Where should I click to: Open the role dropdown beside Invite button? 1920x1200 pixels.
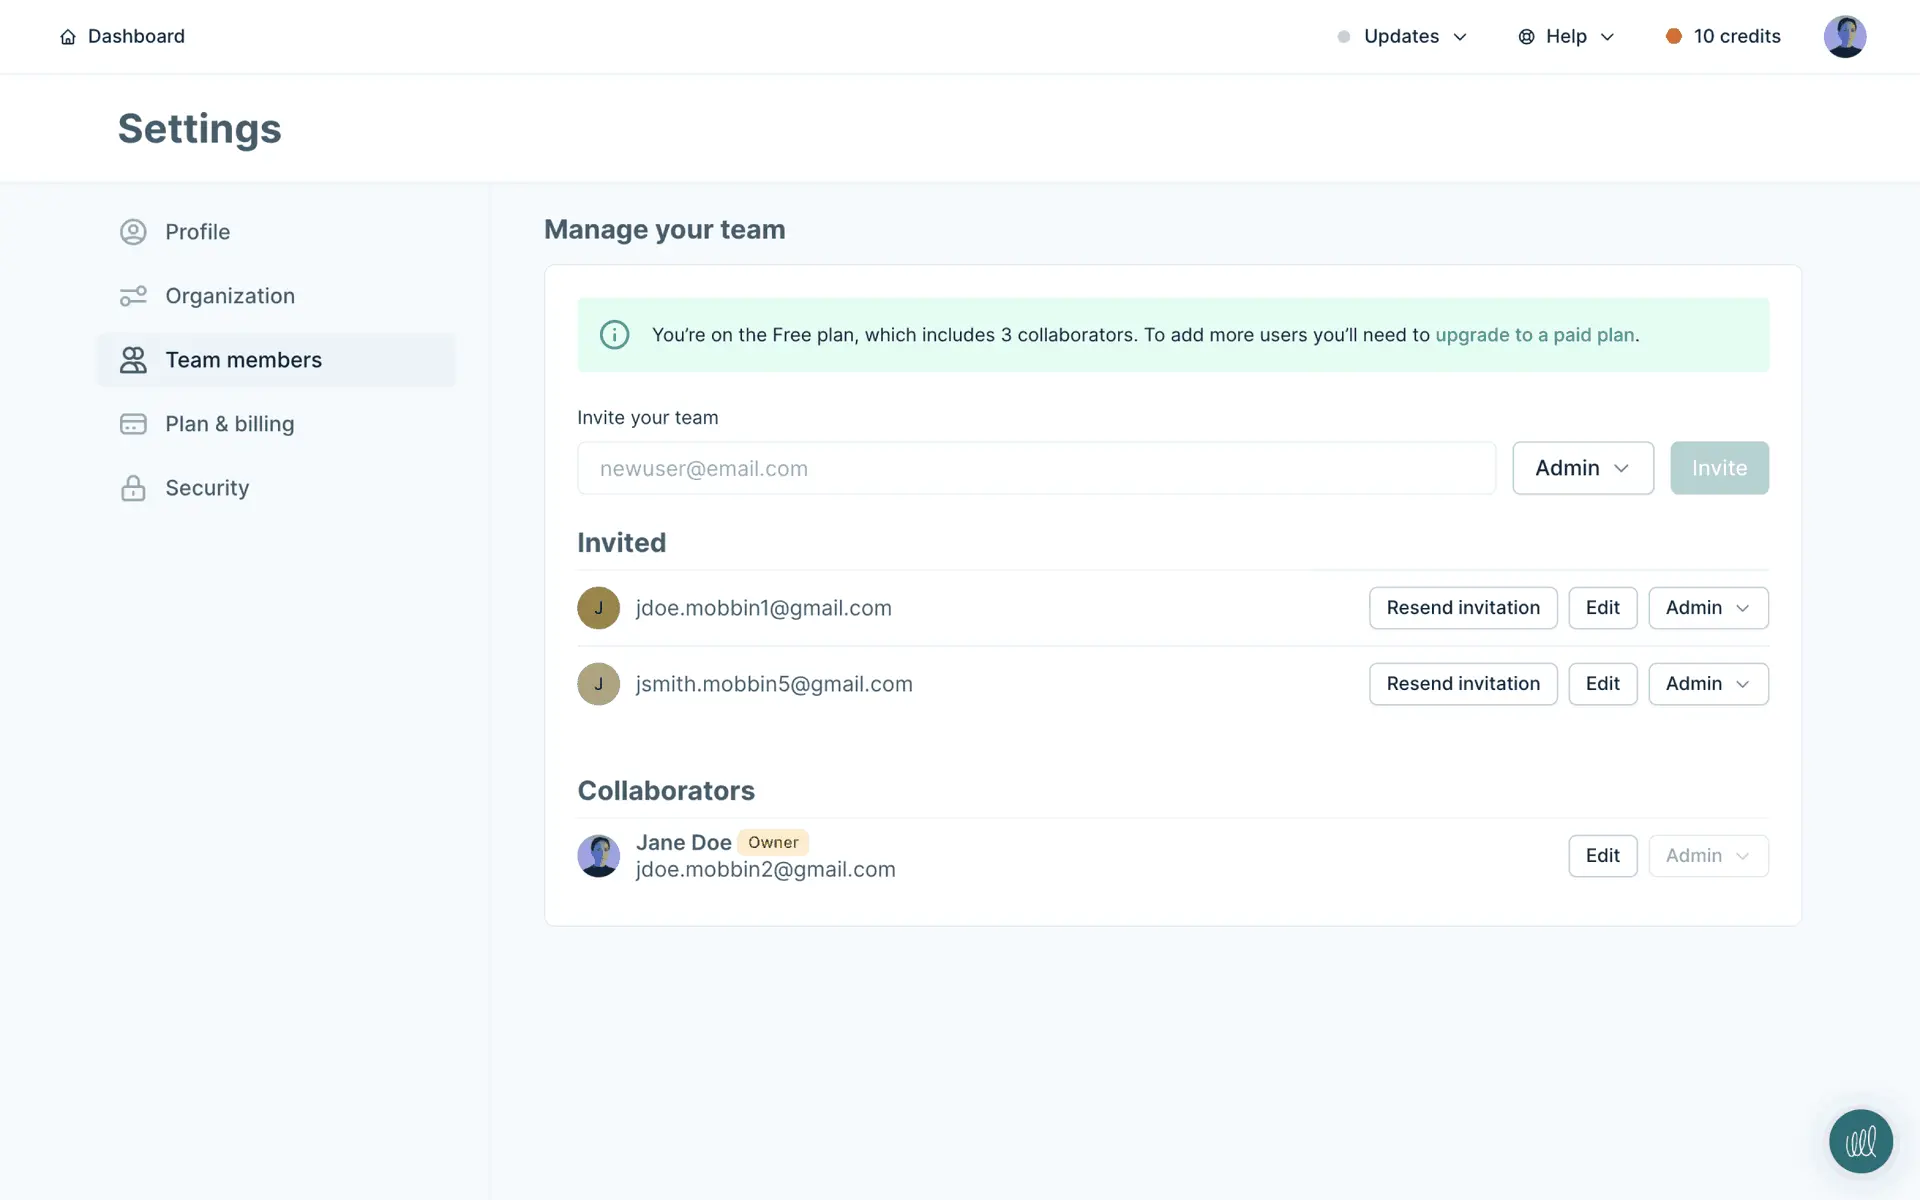[x=1582, y=468]
